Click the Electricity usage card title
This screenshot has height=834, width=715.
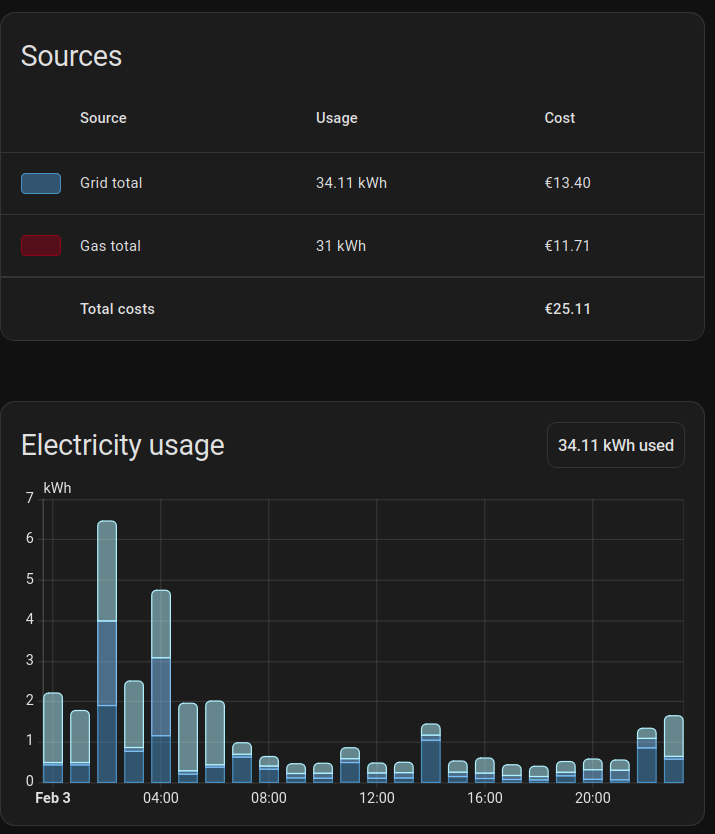[122, 445]
